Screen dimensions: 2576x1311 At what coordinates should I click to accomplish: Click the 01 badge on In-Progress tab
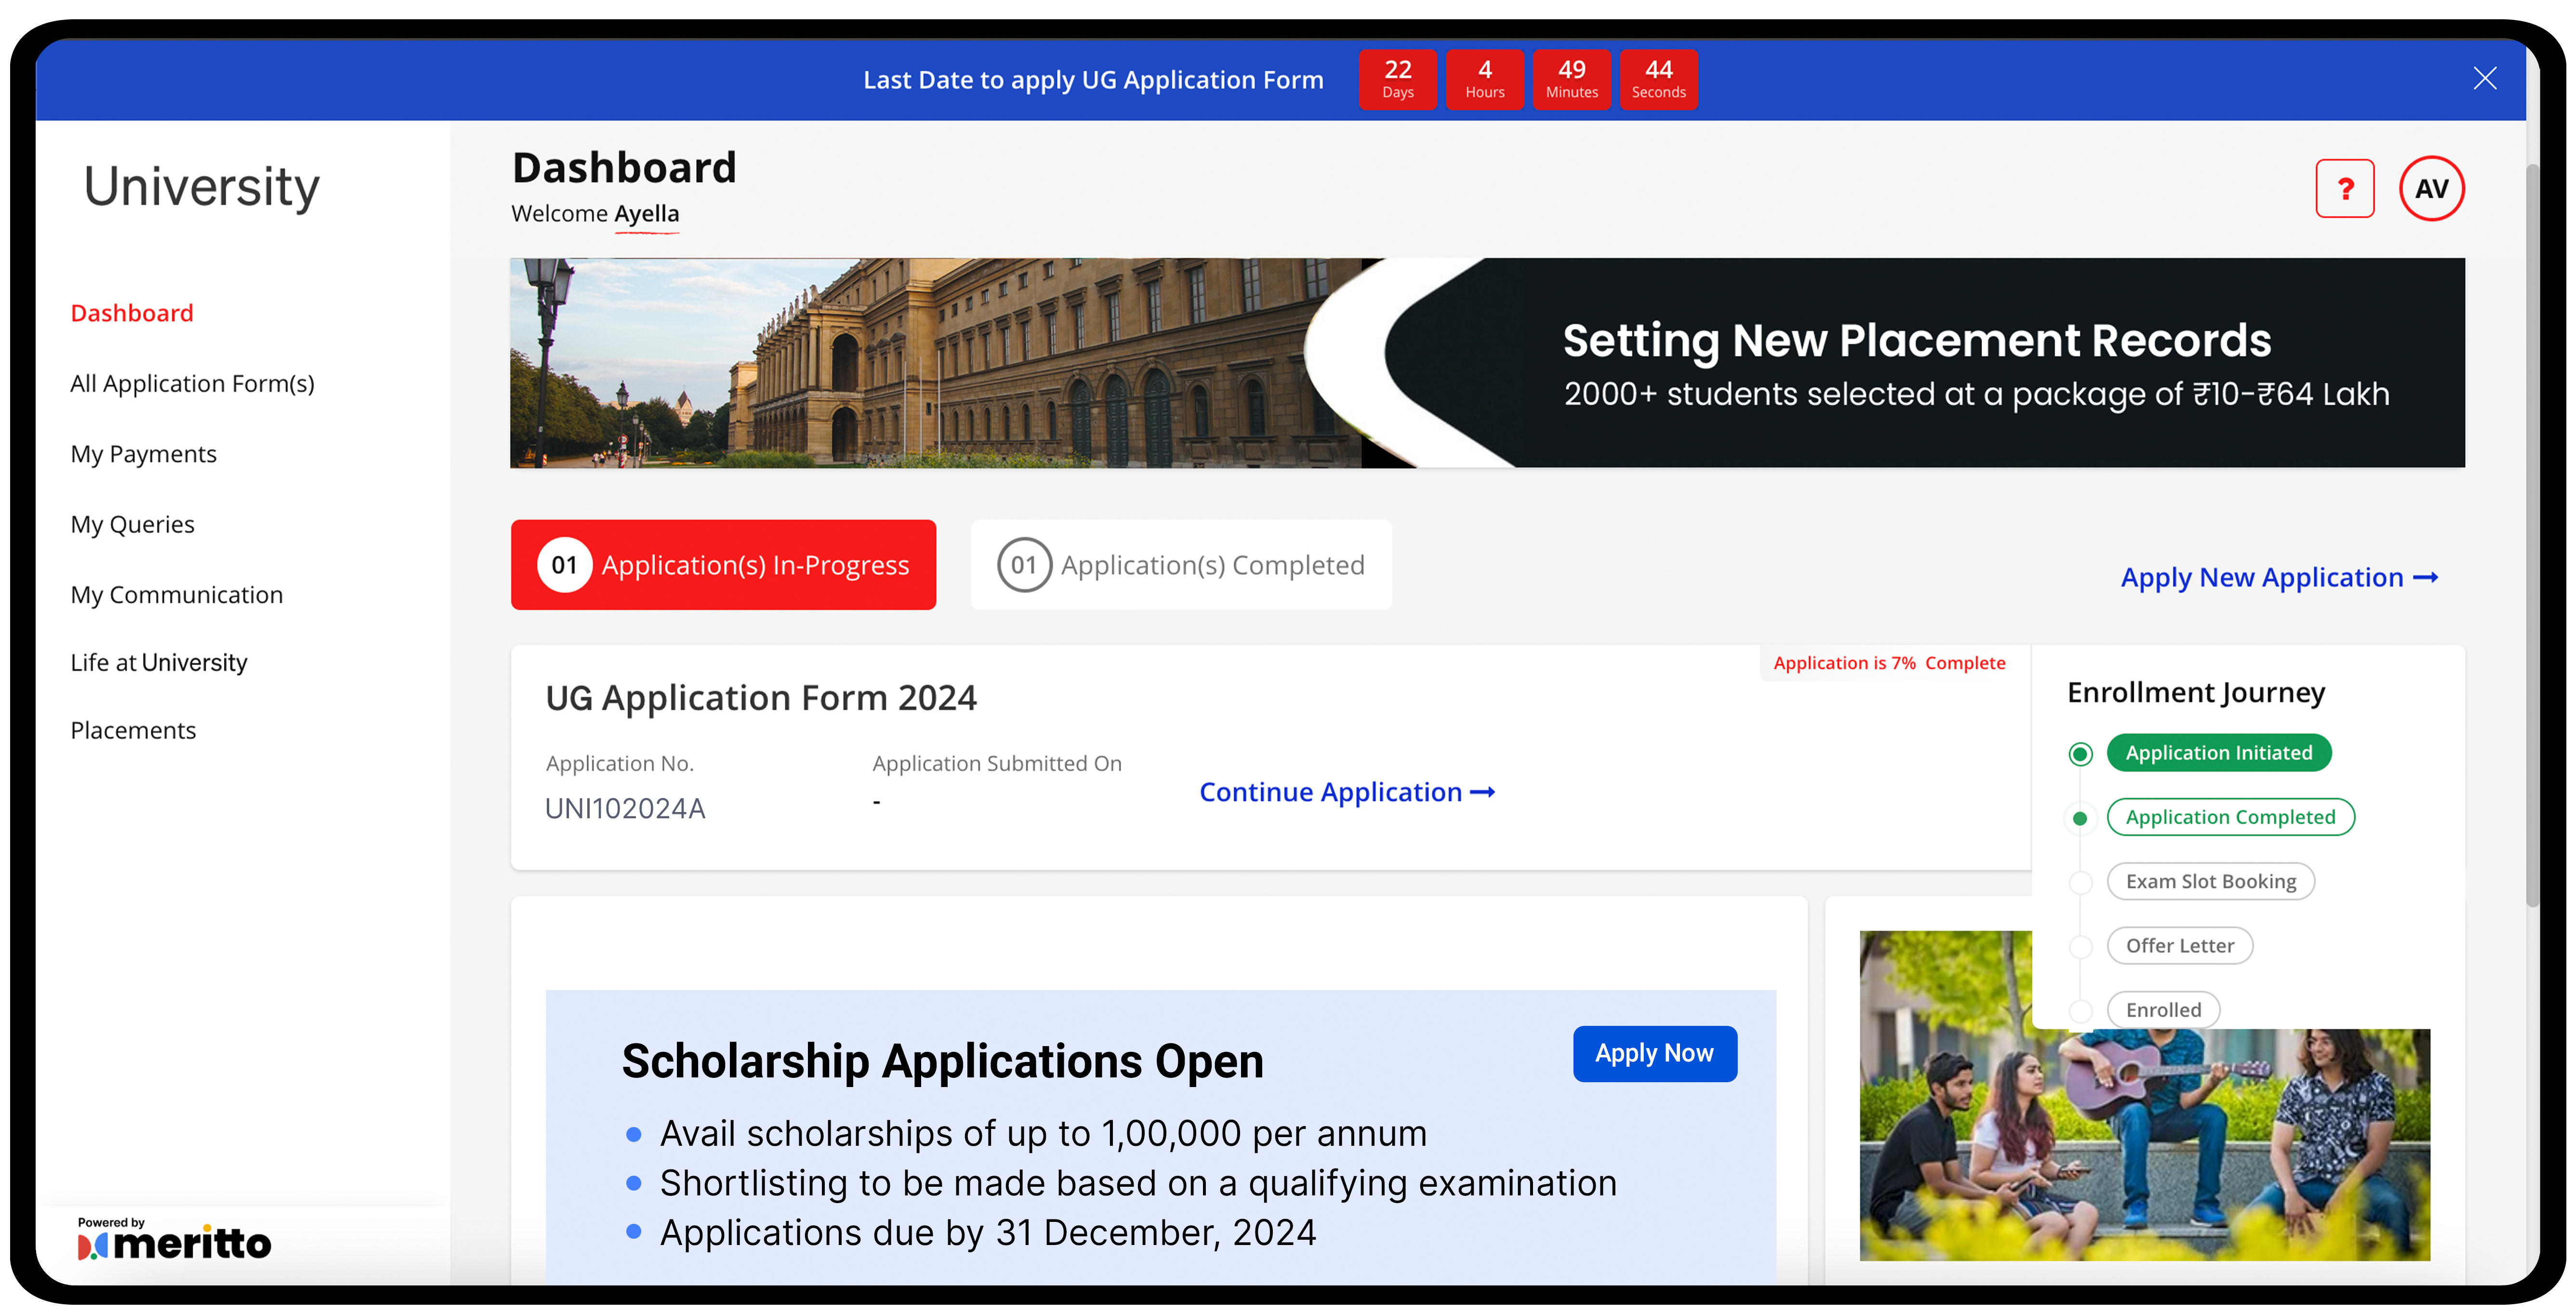564,565
